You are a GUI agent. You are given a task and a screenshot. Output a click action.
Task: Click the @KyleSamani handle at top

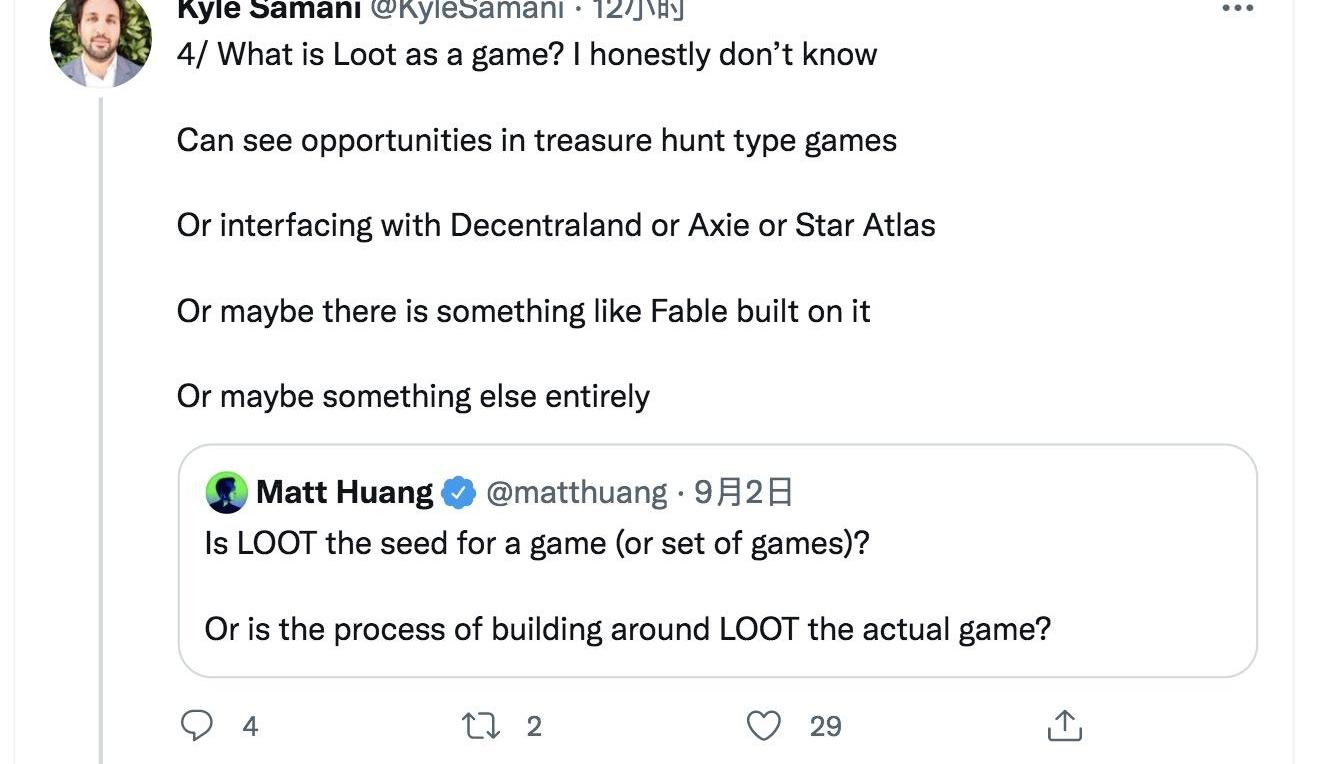467,9
